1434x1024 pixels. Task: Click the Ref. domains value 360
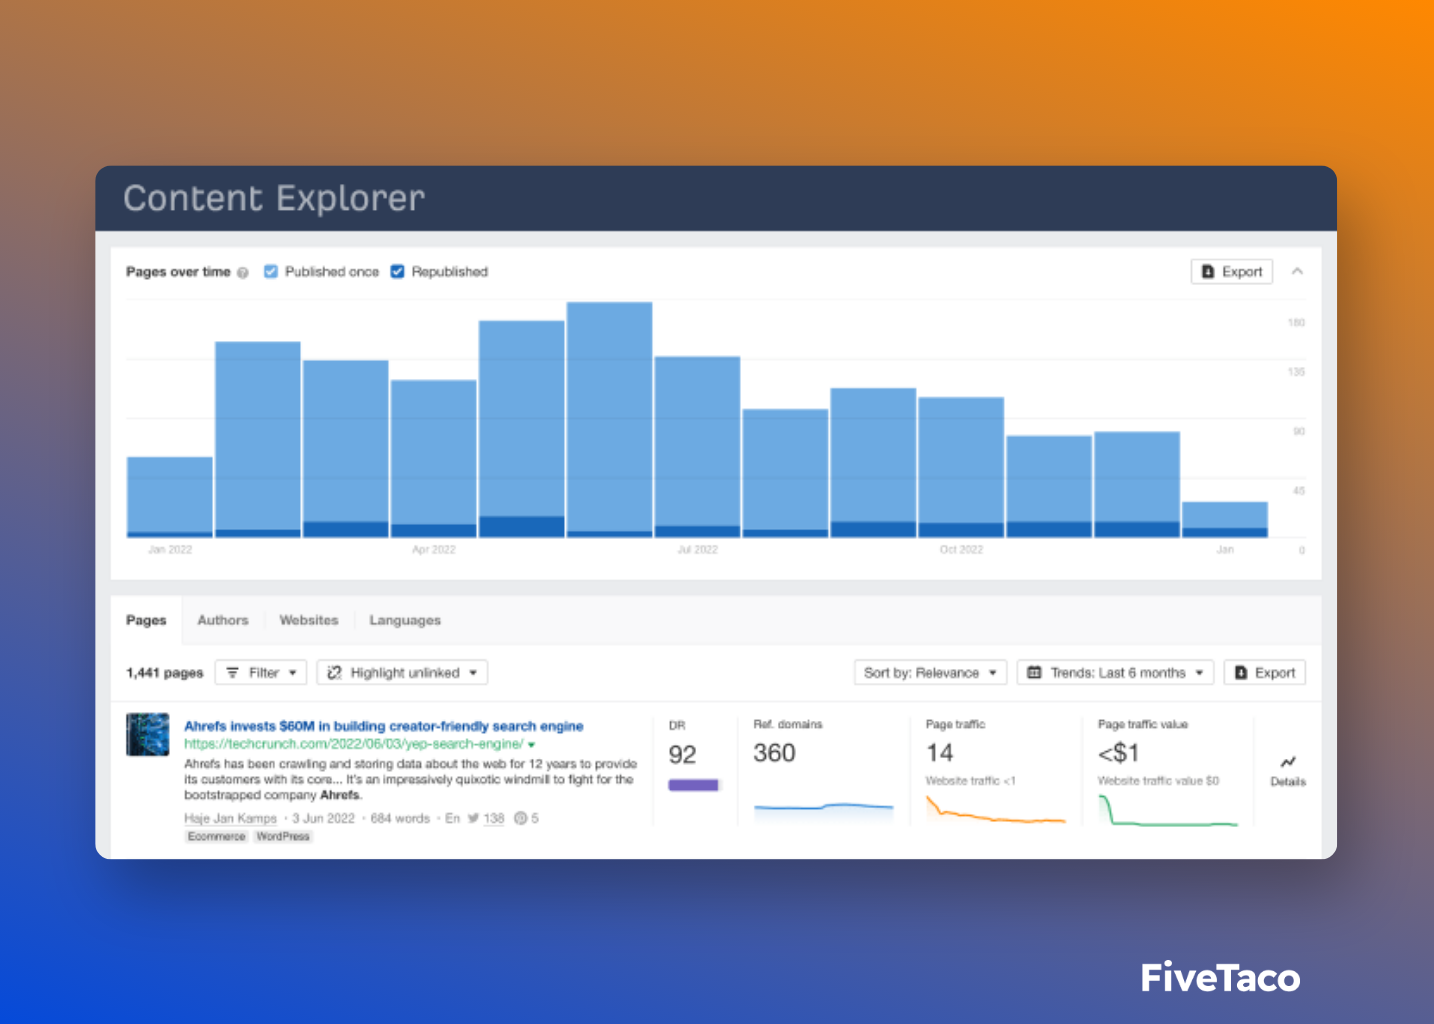[x=774, y=753]
